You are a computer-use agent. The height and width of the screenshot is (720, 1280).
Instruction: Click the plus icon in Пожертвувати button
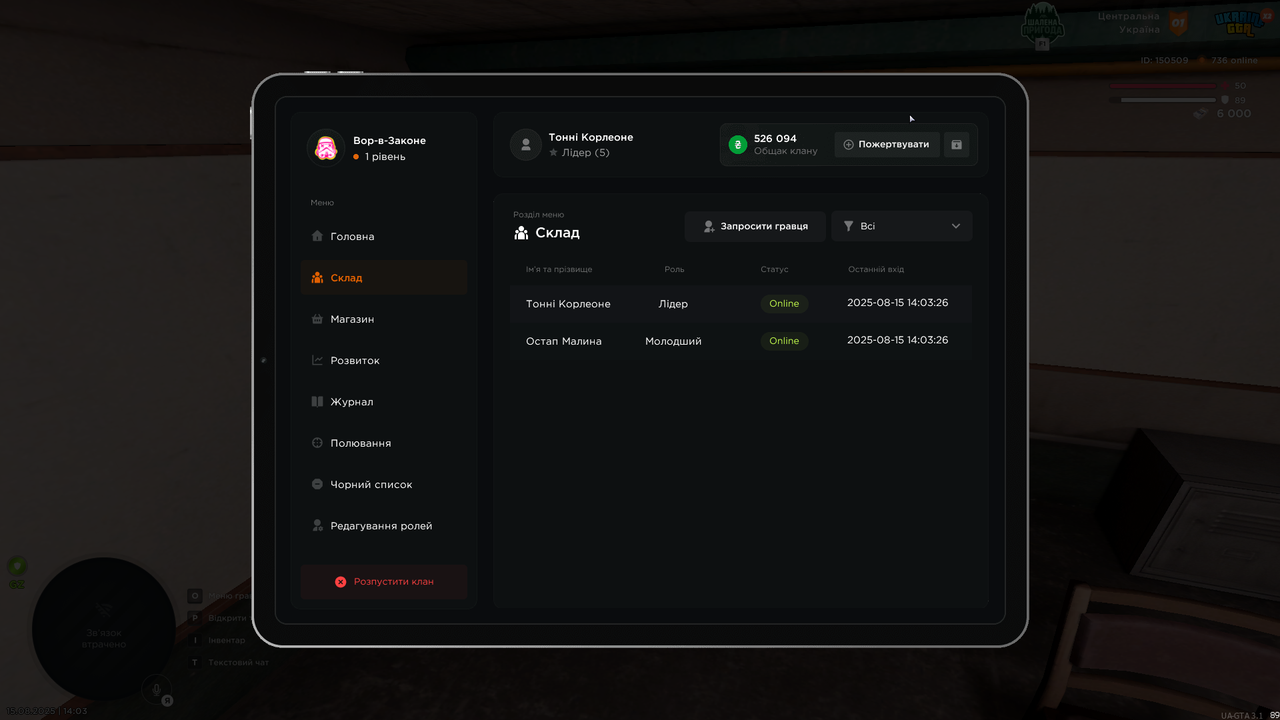[849, 145]
